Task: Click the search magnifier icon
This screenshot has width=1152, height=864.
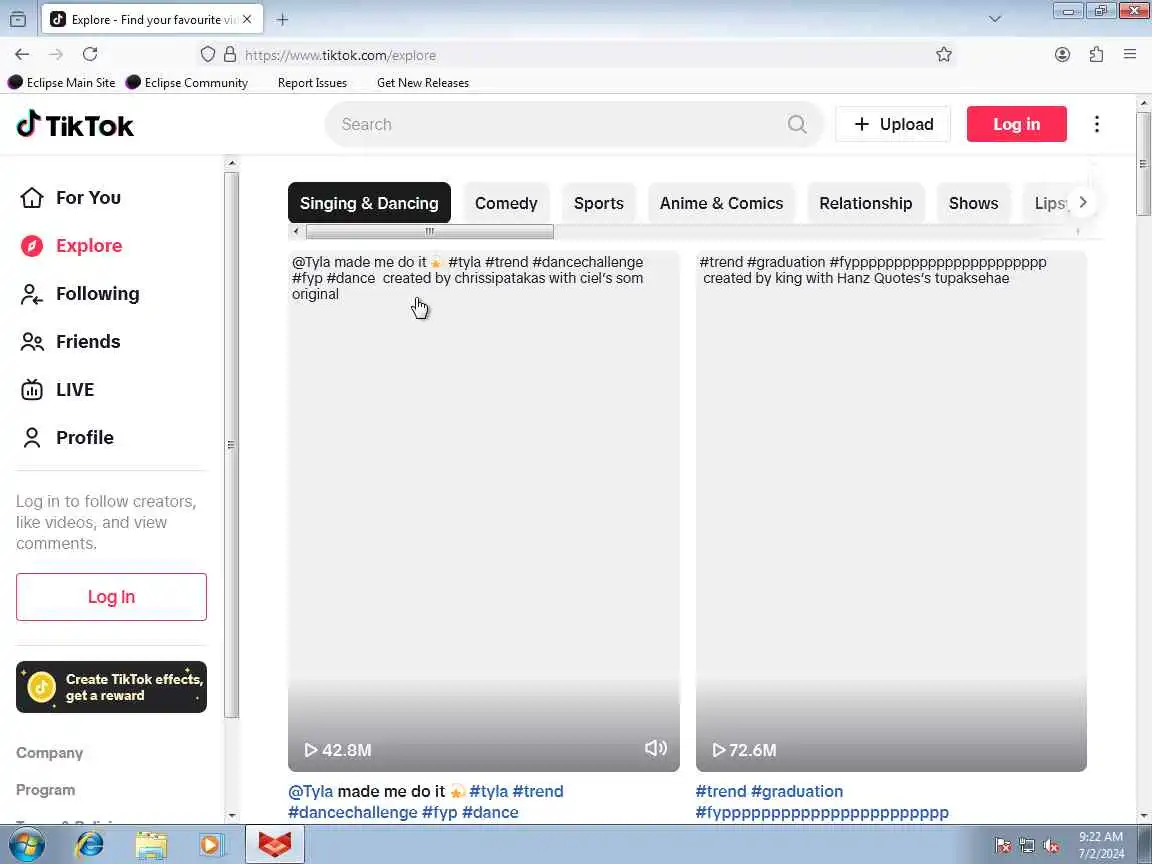Action: point(797,124)
